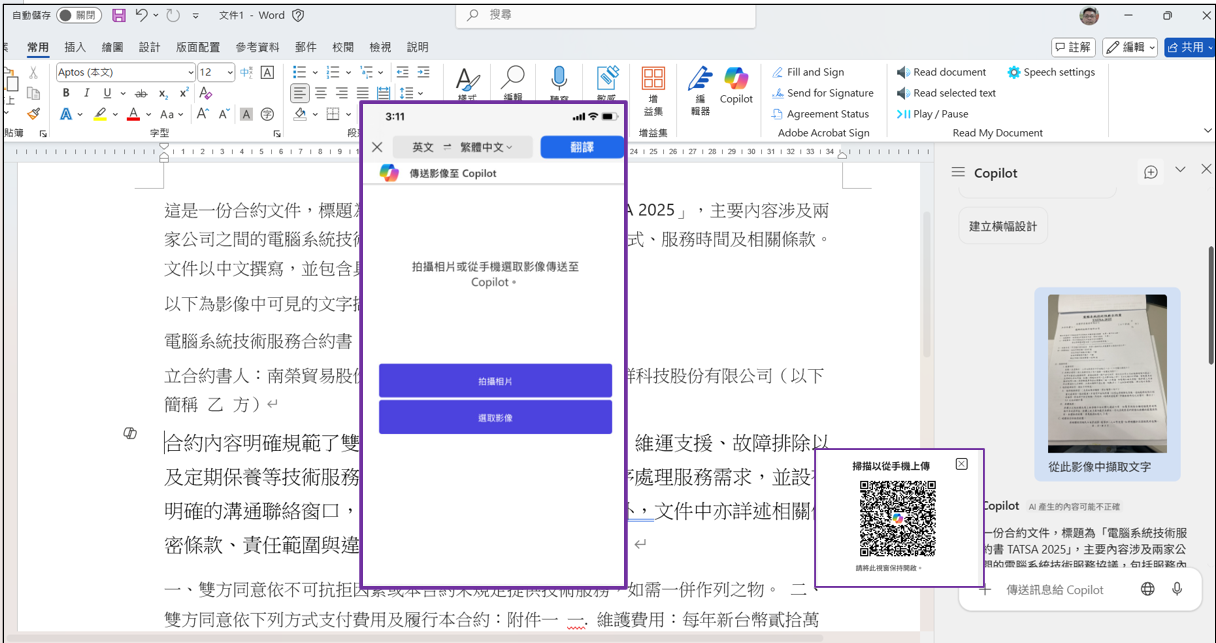Image resolution: width=1216 pixels, height=643 pixels.
Task: Click the 選取影像 button on phone screen
Action: pos(495,417)
